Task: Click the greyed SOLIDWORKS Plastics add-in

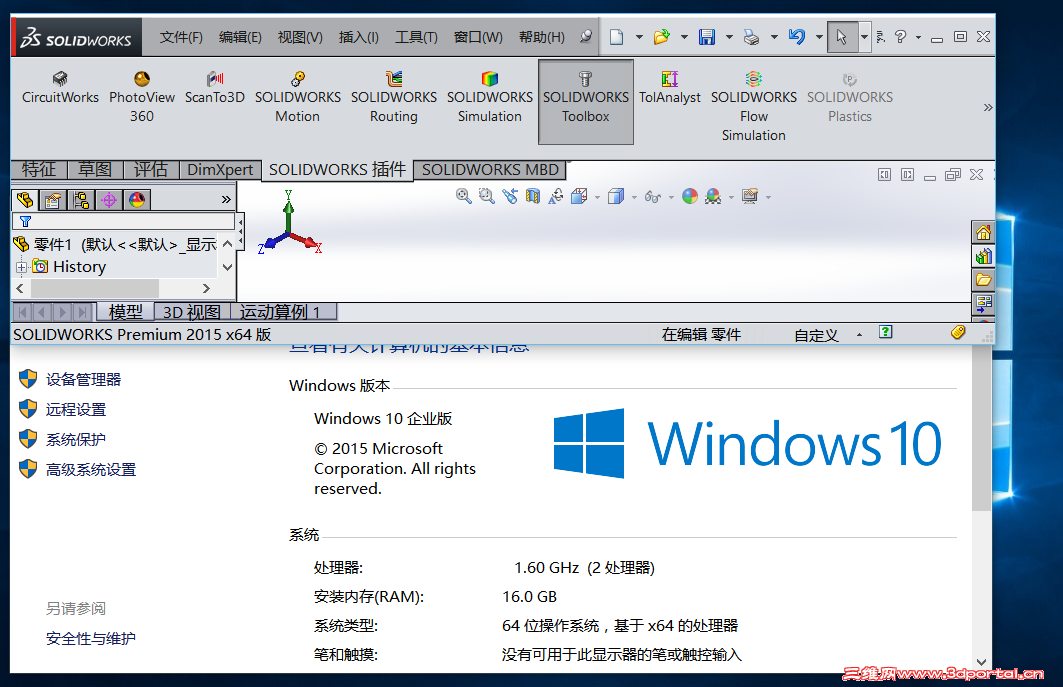Action: coord(849,97)
